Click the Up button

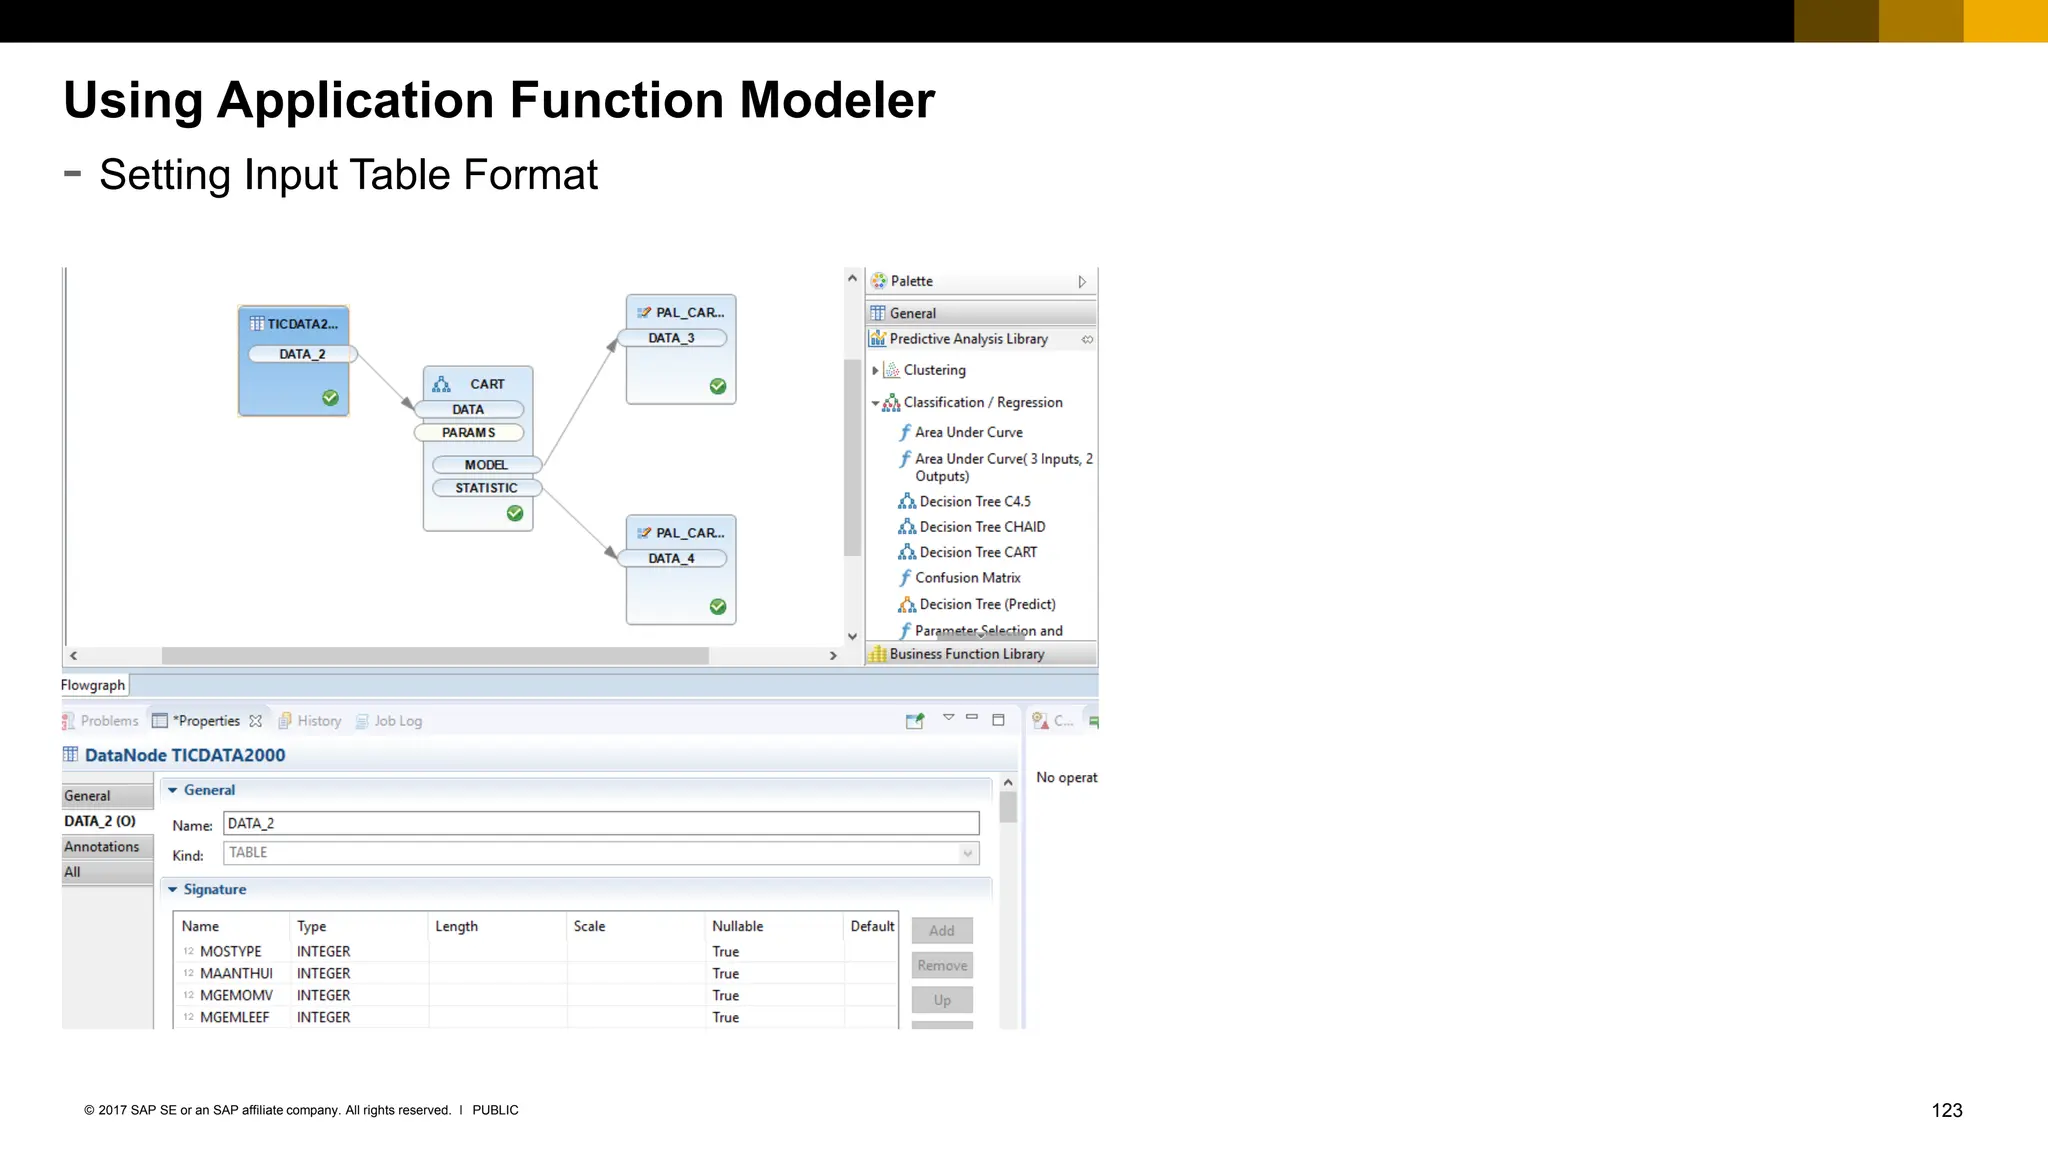942,1000
